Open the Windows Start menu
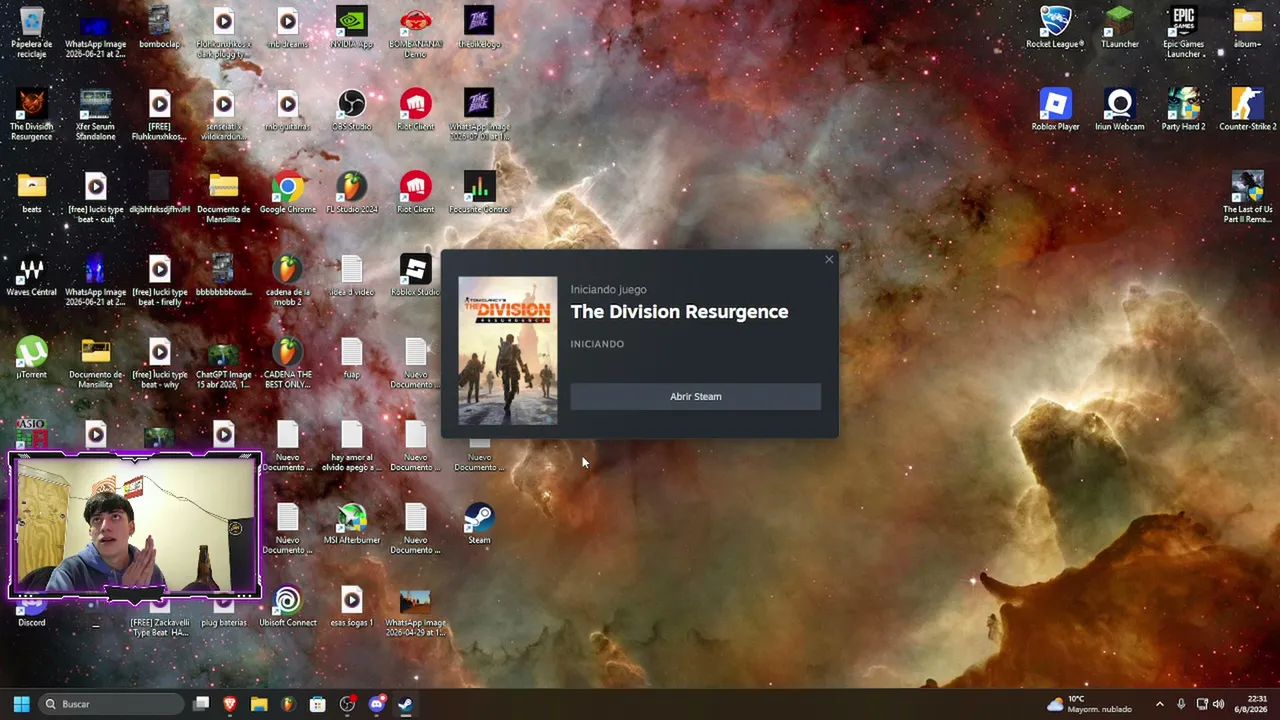Viewport: 1280px width, 720px height. coord(21,704)
